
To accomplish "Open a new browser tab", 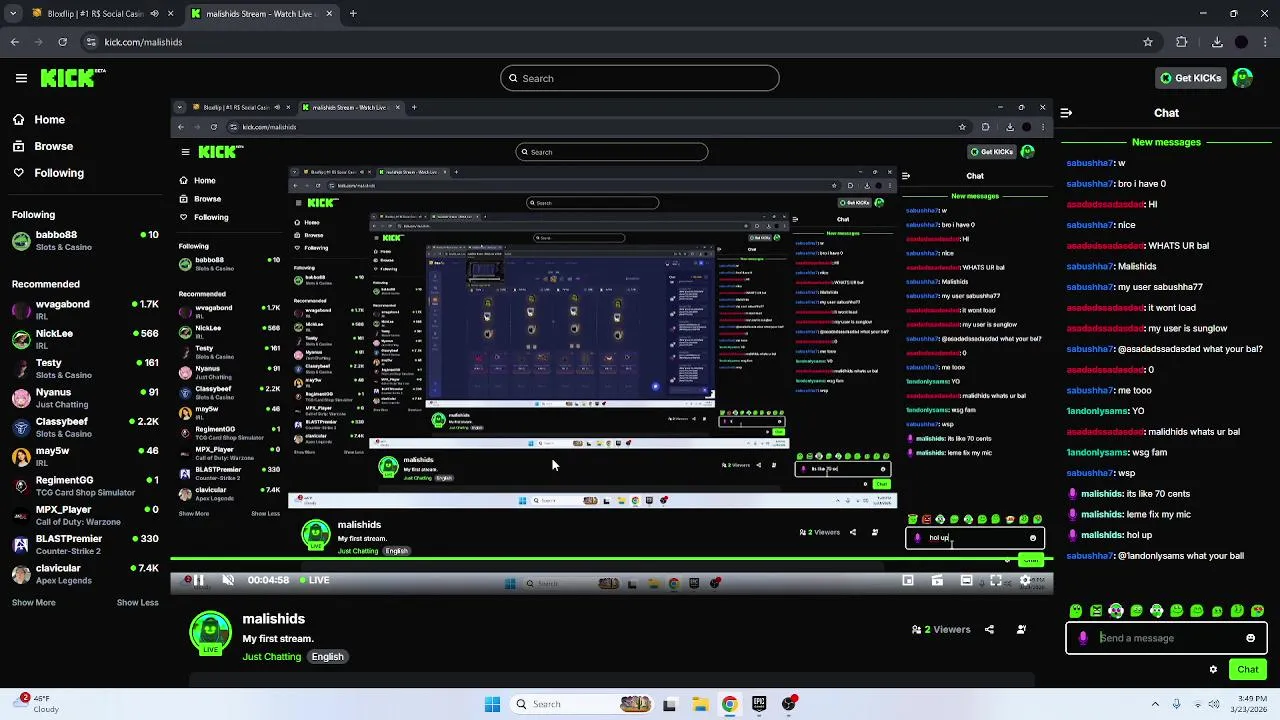I will (353, 14).
